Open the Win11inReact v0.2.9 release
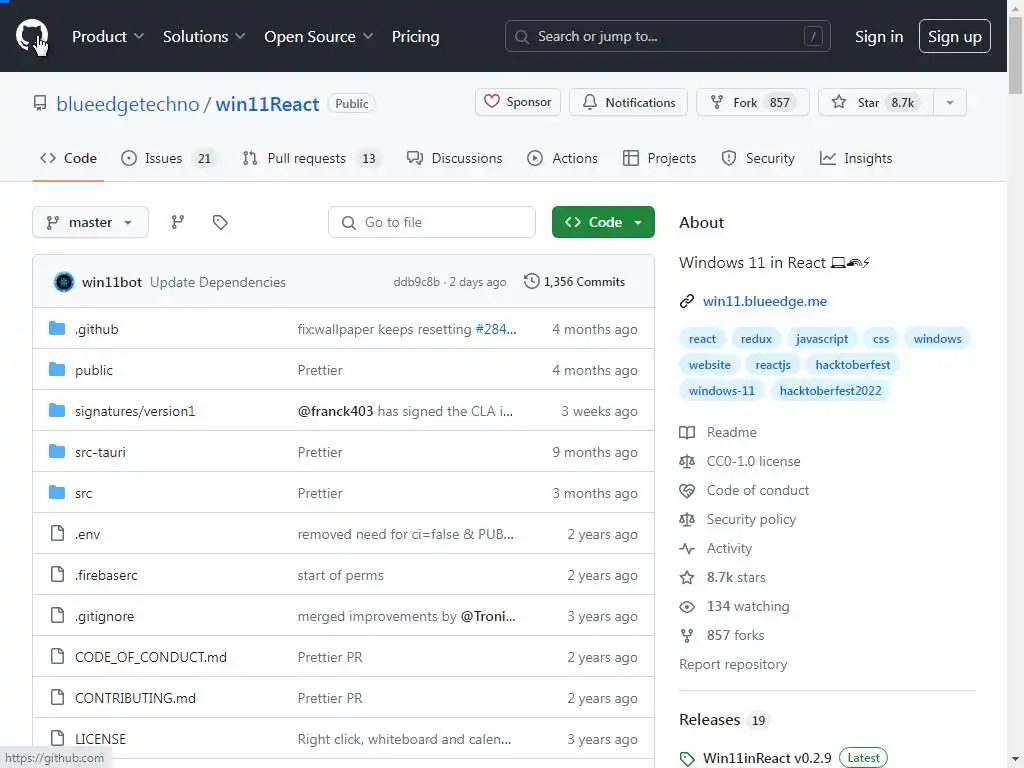Screen dimensions: 1024x768 pos(767,758)
